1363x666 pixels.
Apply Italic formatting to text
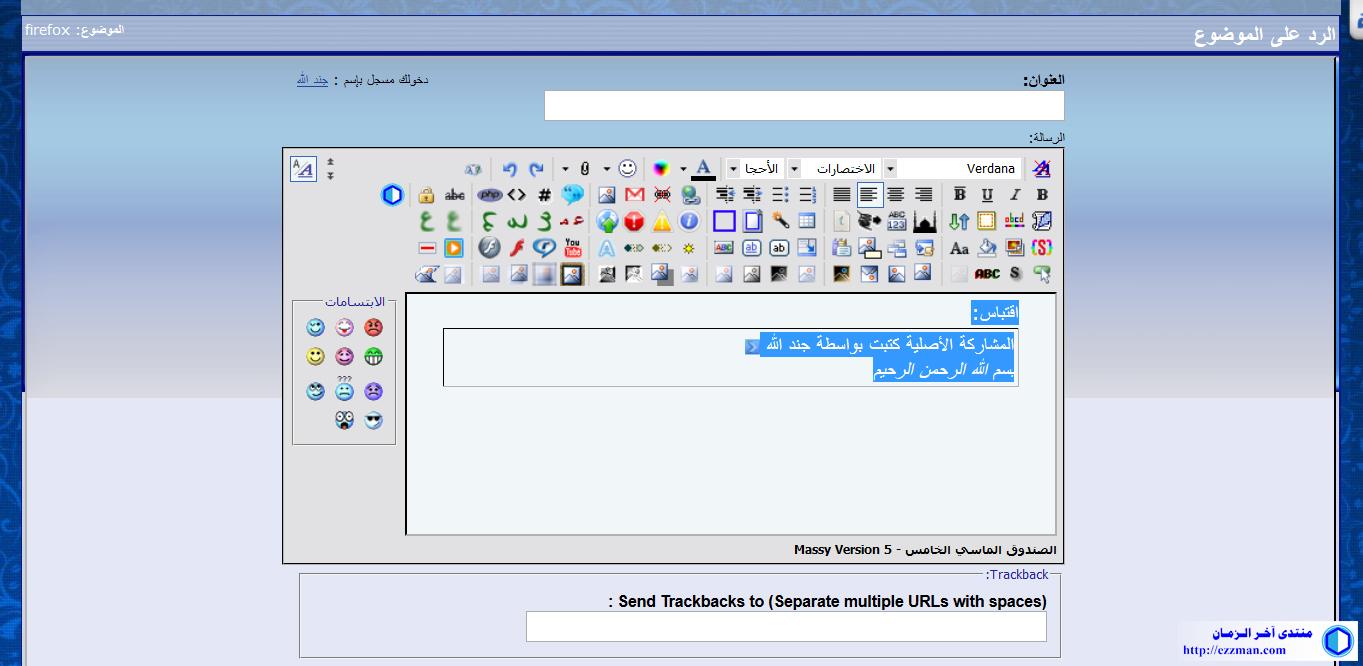[x=1014, y=195]
